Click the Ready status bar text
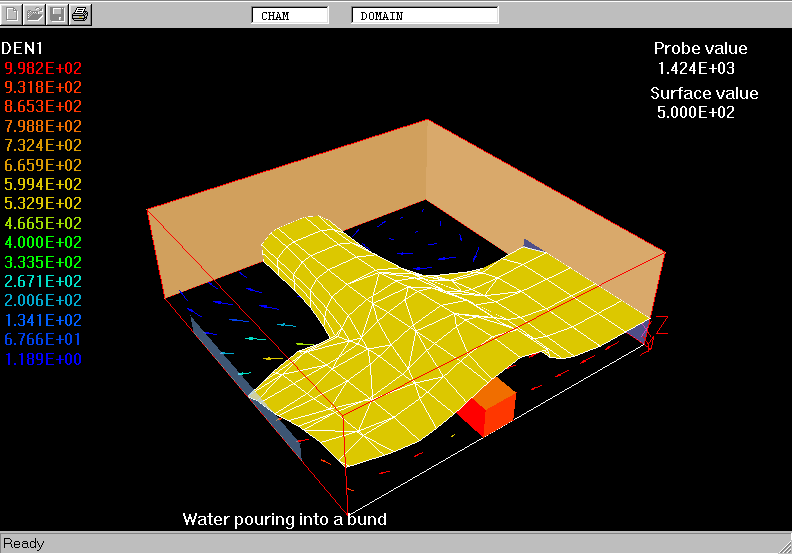Image resolution: width=792 pixels, height=554 pixels. click(x=23, y=544)
